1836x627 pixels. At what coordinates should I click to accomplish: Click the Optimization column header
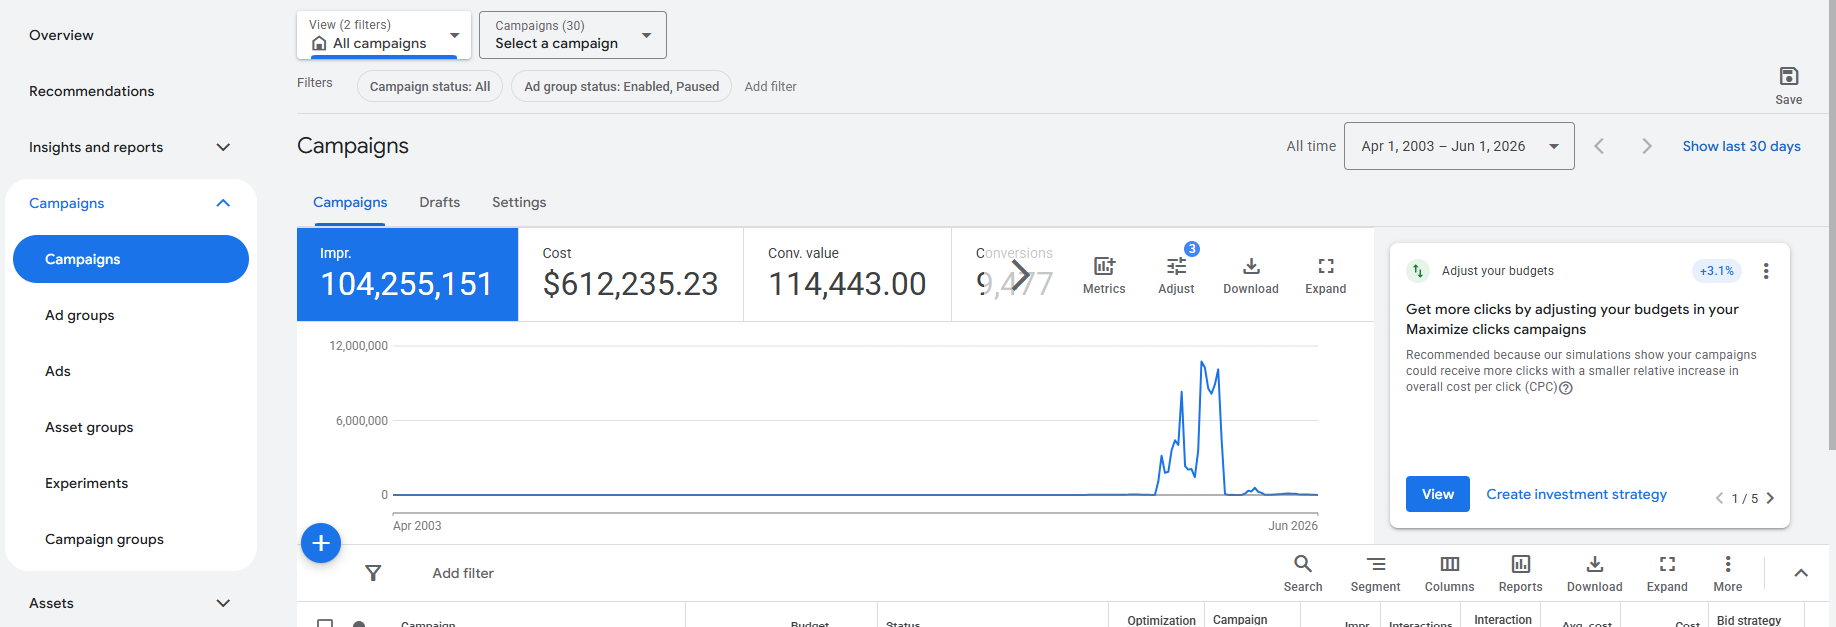pyautogui.click(x=1161, y=620)
